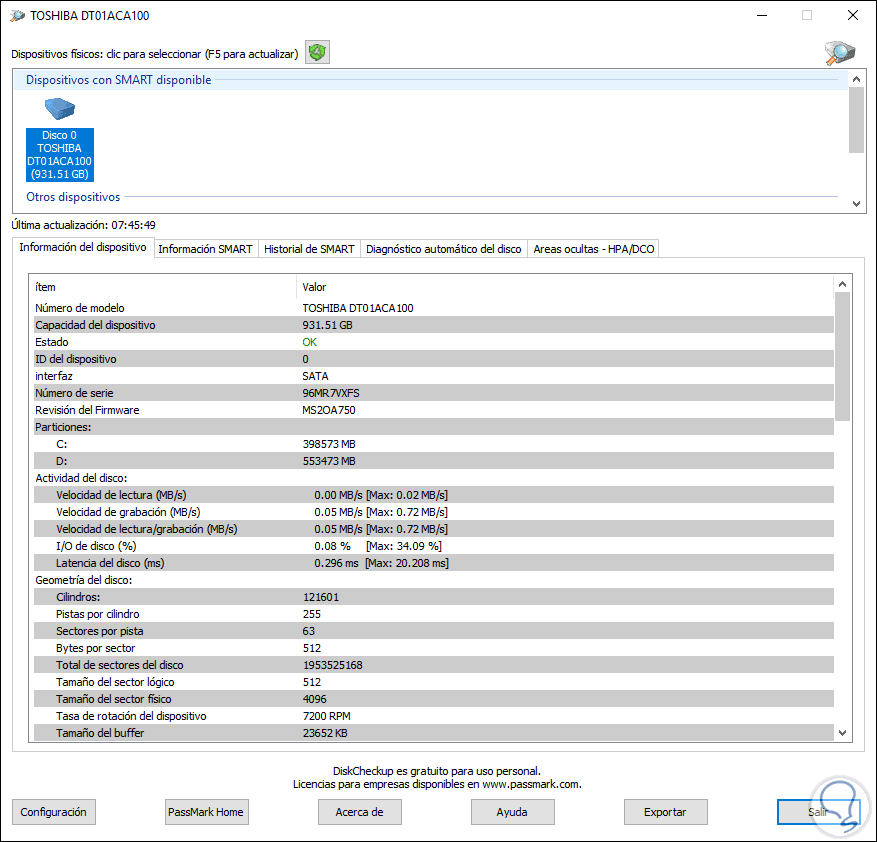Click the Salir button
This screenshot has width=877, height=842.
(818, 812)
